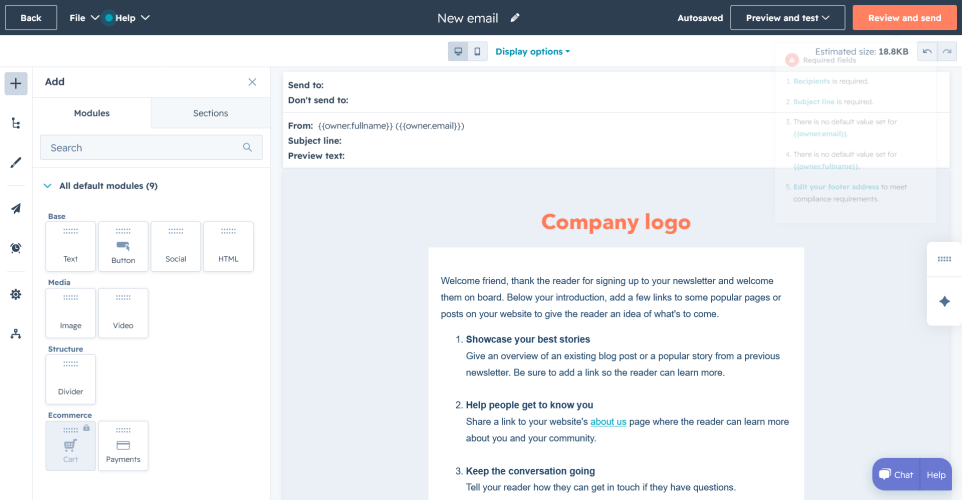Select the Video module
The width and height of the screenshot is (962, 500).
123,313
